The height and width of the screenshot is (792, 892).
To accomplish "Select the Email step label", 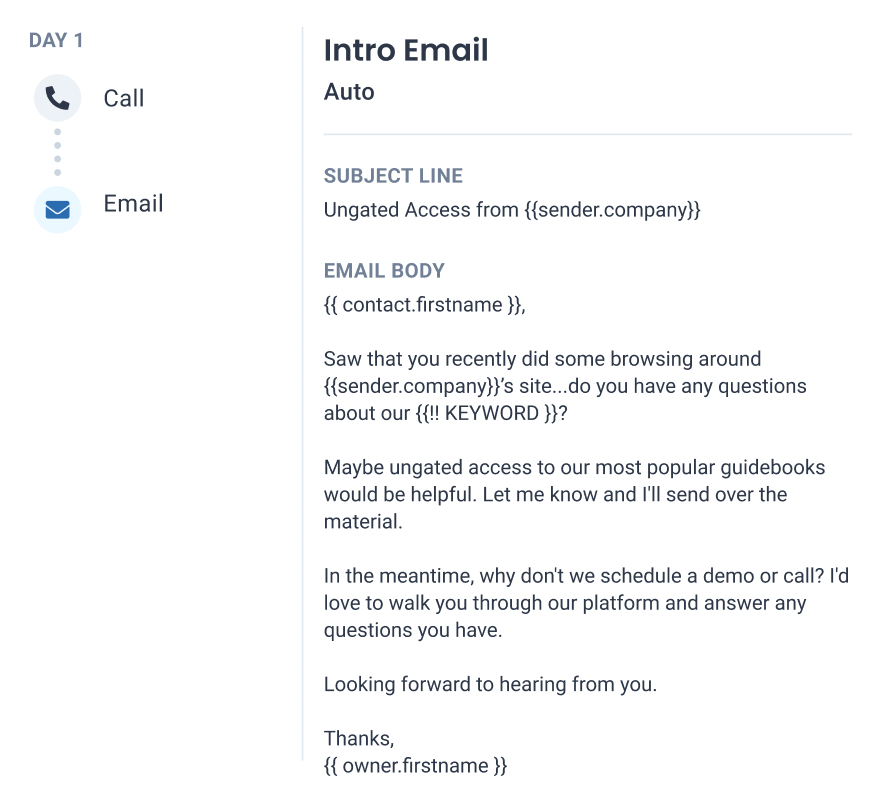I will [x=133, y=203].
